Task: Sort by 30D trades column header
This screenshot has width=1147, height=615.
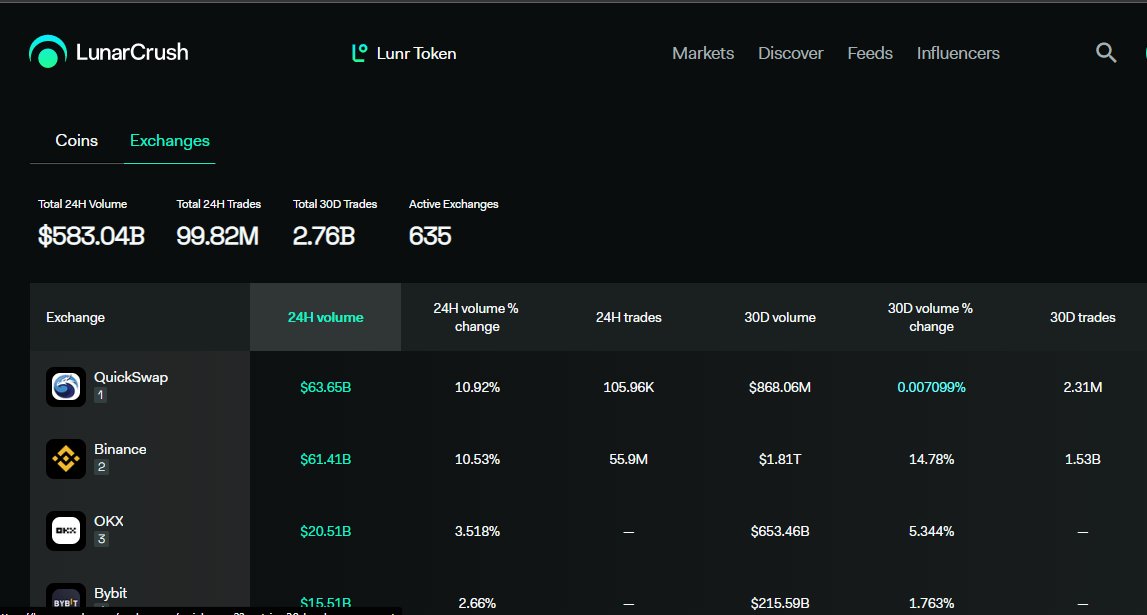Action: pos(1083,317)
